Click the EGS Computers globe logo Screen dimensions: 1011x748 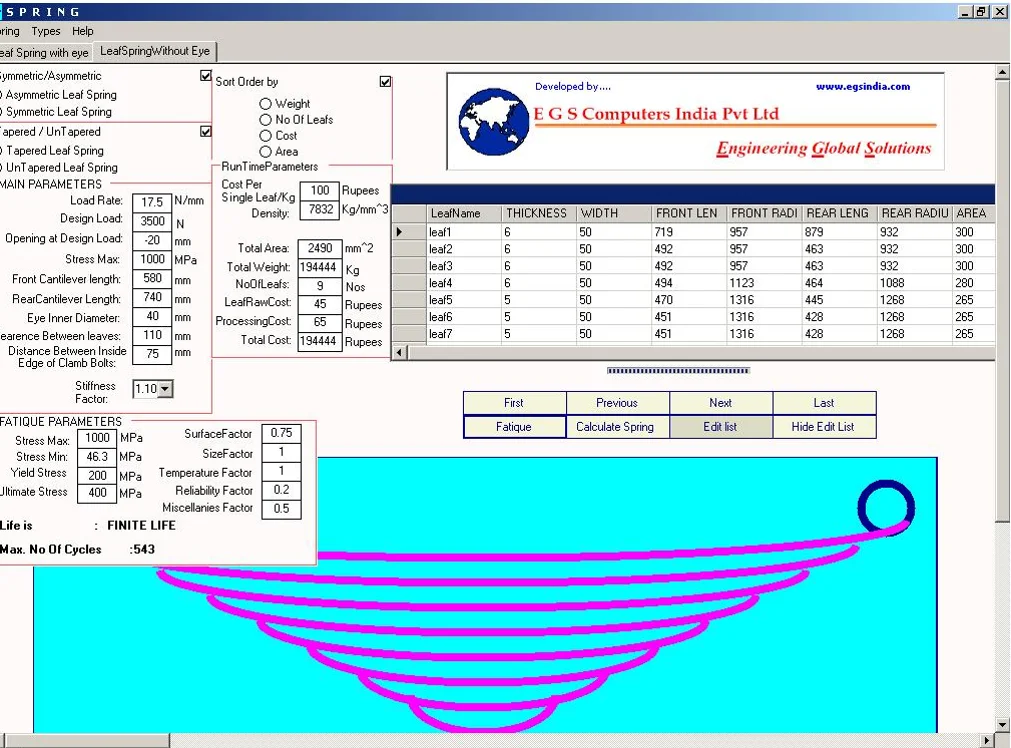492,120
